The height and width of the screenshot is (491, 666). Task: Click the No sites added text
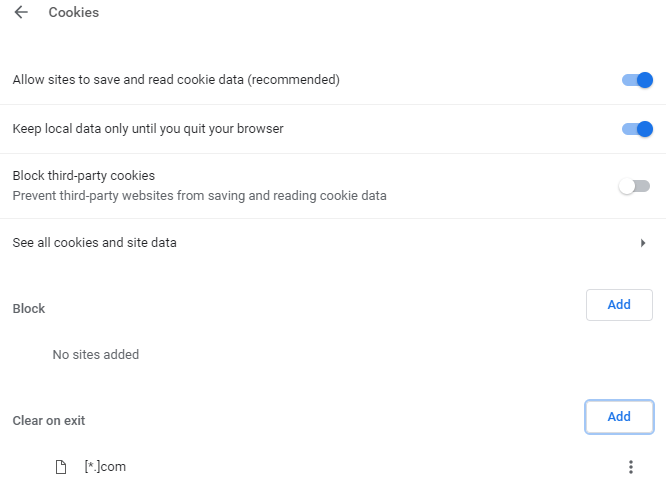[96, 354]
